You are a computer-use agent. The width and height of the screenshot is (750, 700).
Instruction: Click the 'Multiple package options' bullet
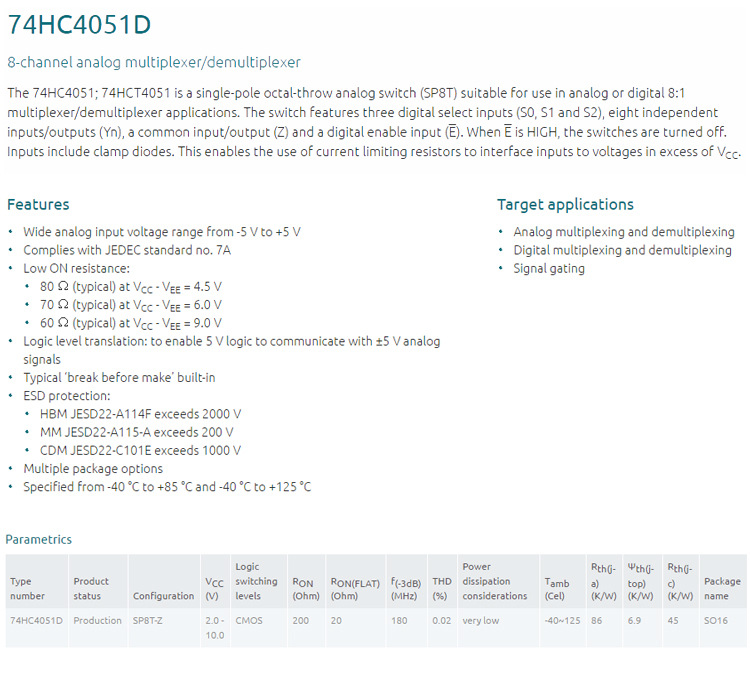(93, 468)
